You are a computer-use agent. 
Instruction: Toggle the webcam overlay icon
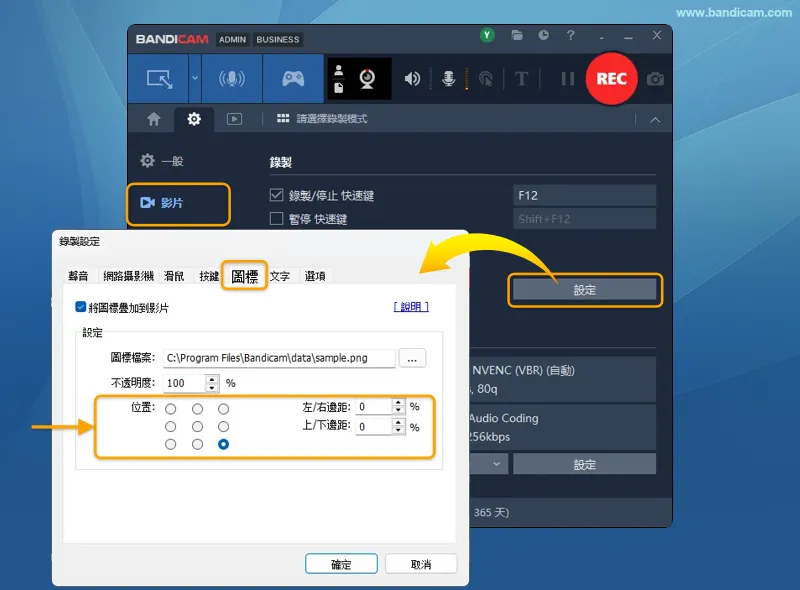coord(367,79)
